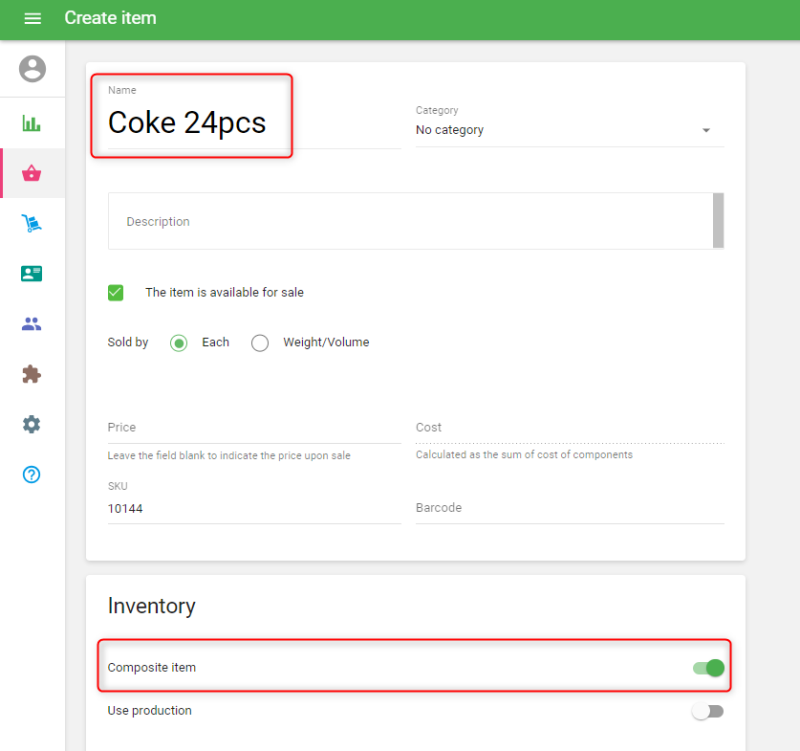Uncheck 'The item is available for sale'
Viewport: 800px width, 751px height.
pos(116,293)
